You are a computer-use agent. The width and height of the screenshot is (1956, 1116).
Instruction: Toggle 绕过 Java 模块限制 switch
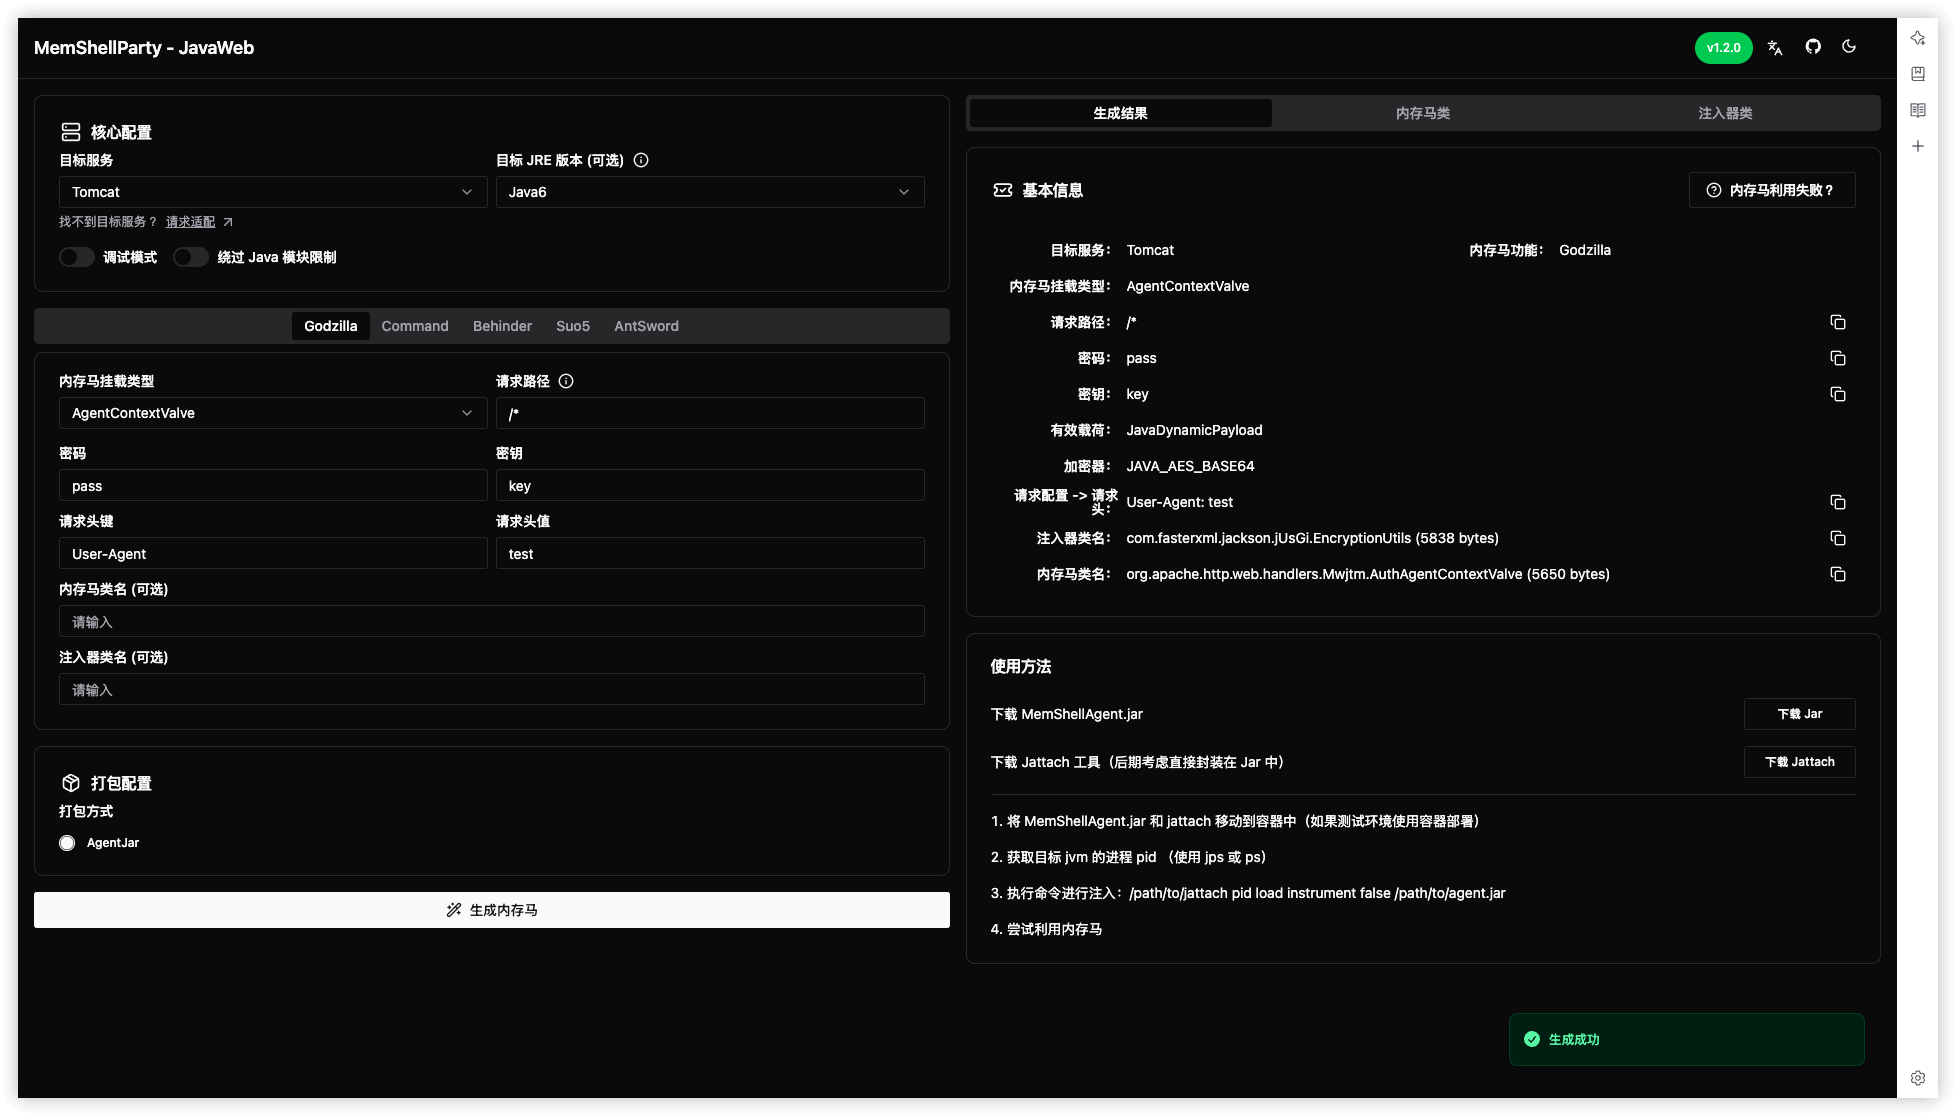(x=191, y=257)
